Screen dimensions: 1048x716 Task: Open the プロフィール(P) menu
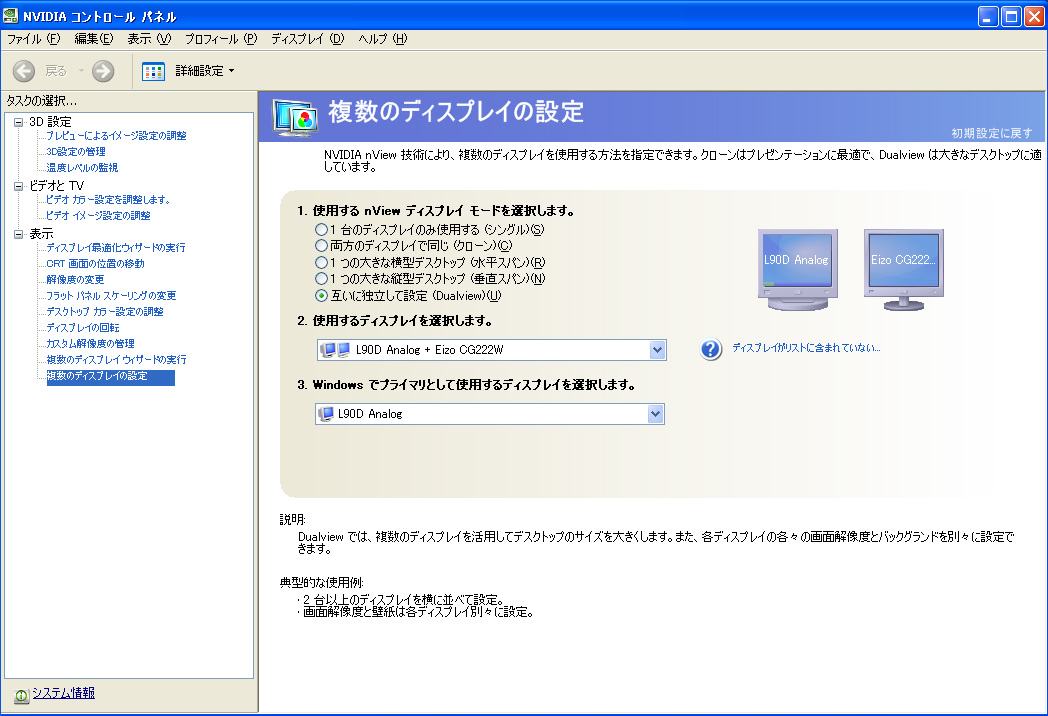221,39
